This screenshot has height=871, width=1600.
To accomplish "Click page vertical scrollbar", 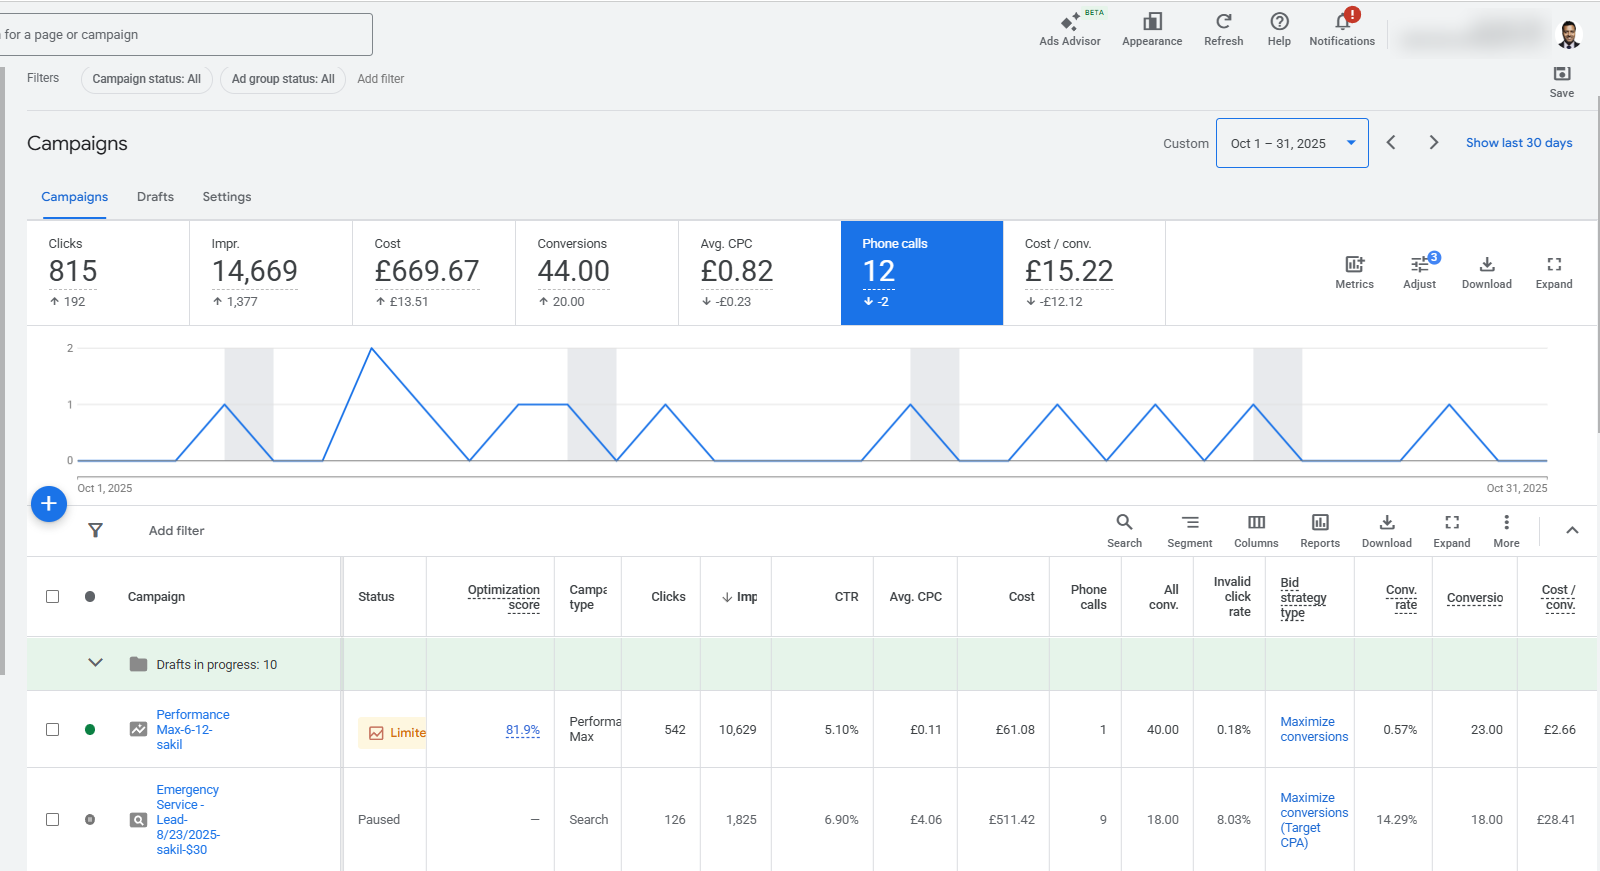I will [1597, 265].
